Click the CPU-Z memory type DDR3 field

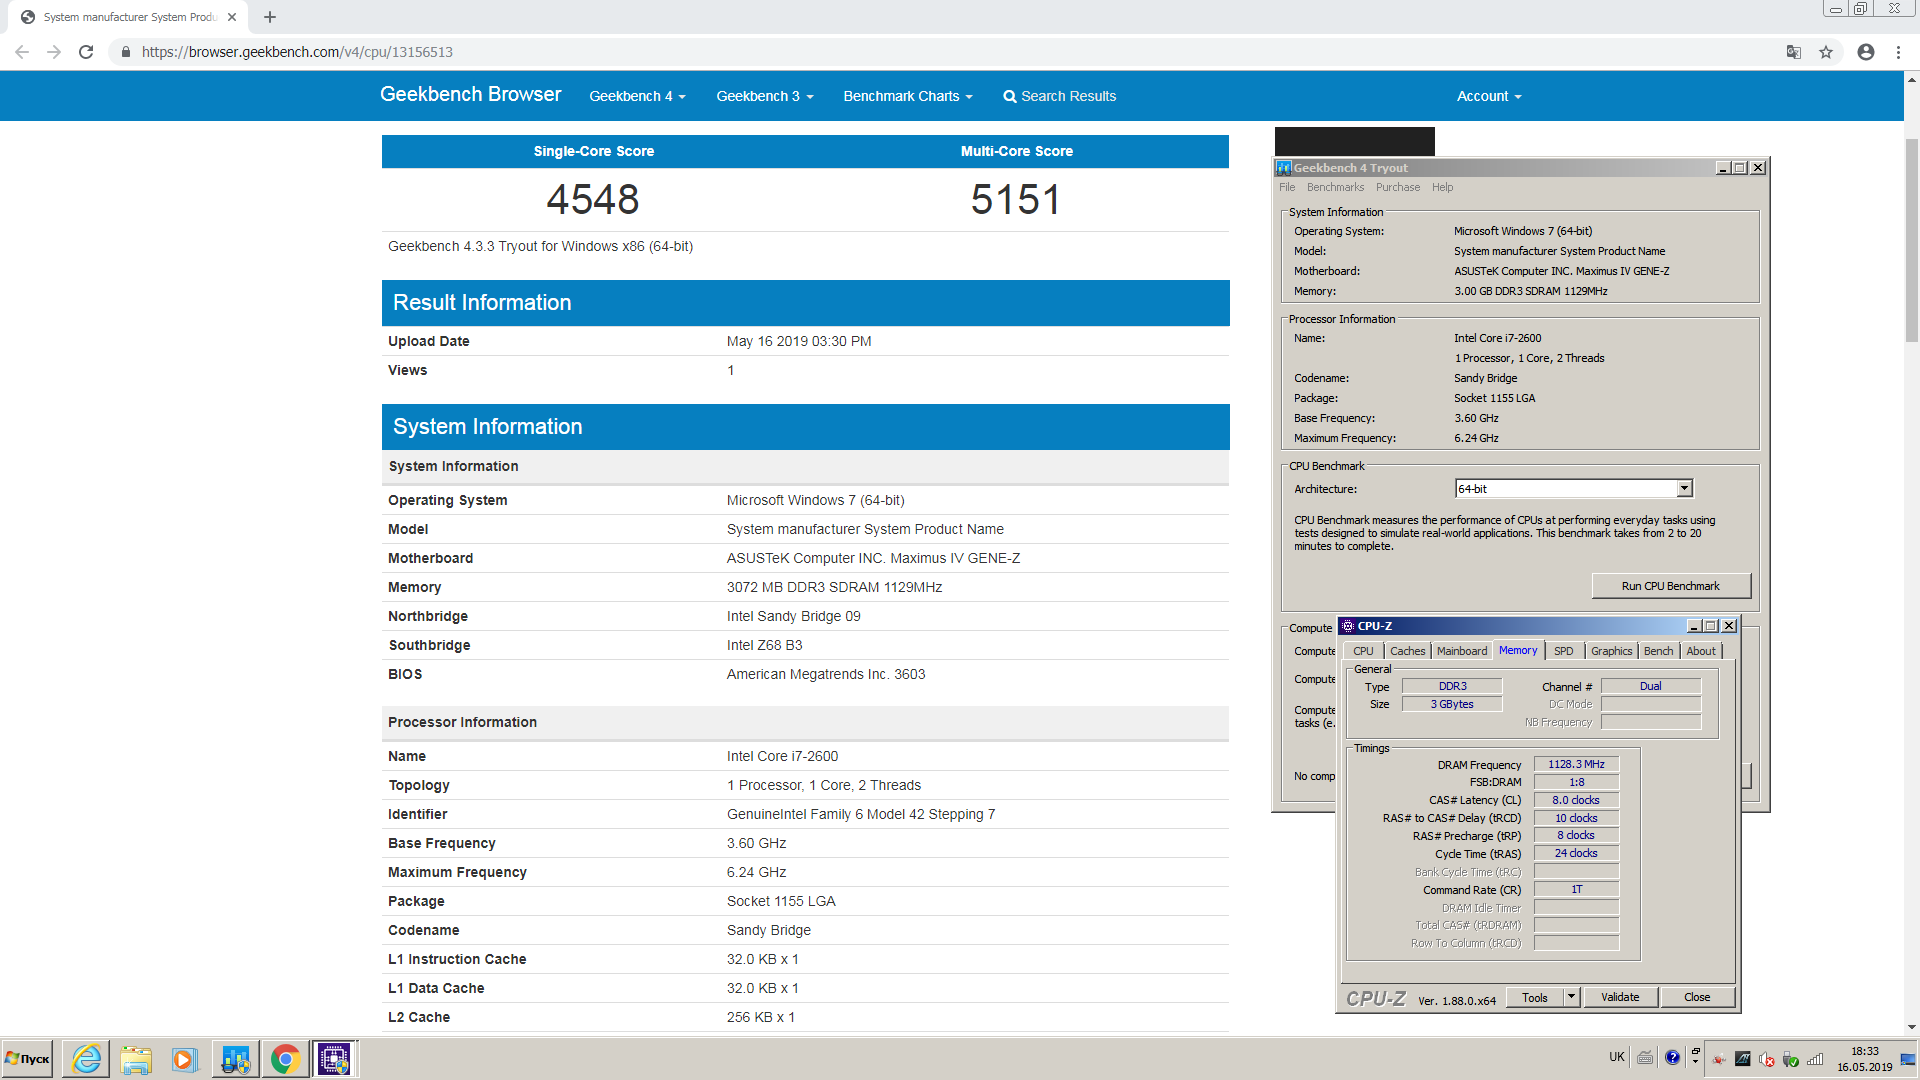click(x=1452, y=686)
